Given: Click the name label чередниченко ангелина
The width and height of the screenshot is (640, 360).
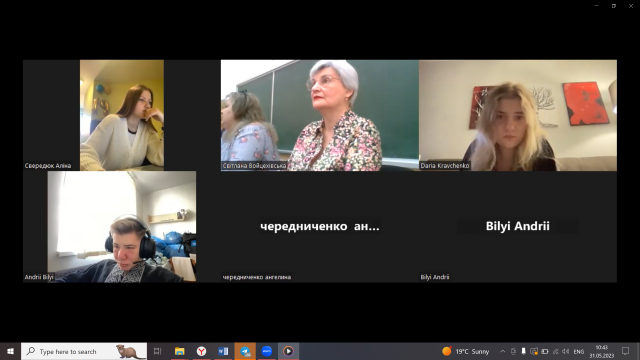Looking at the screenshot, I should [257, 277].
